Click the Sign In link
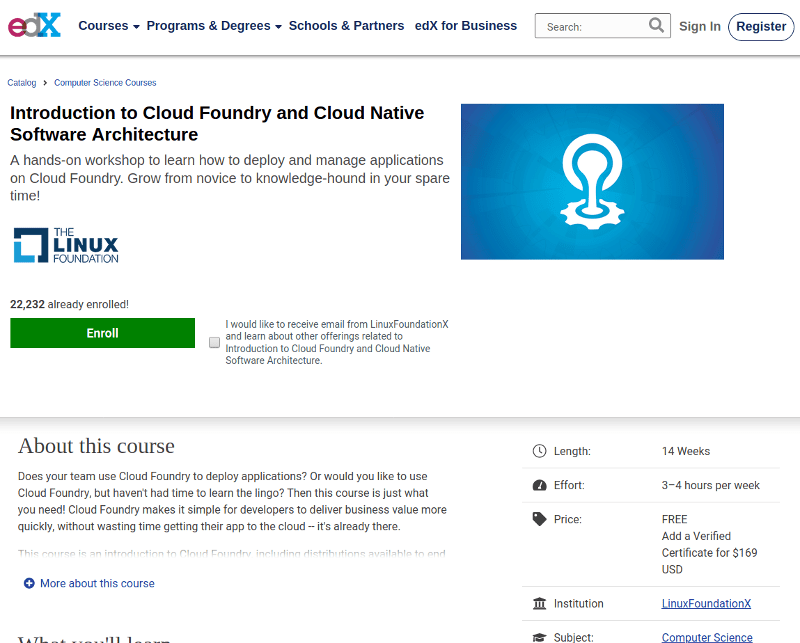 tap(699, 27)
